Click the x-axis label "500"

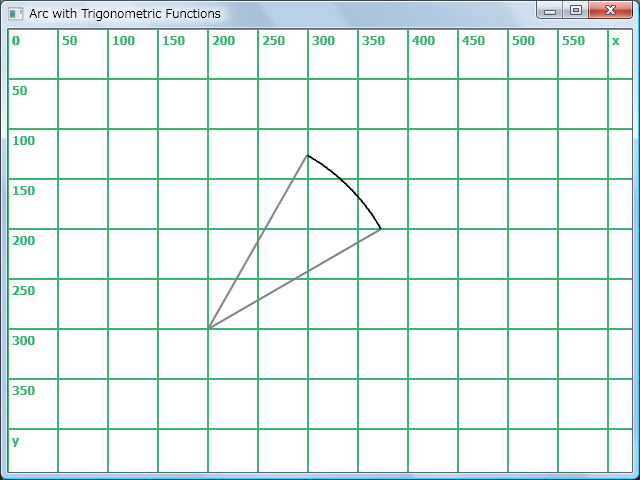pyautogui.click(x=524, y=41)
